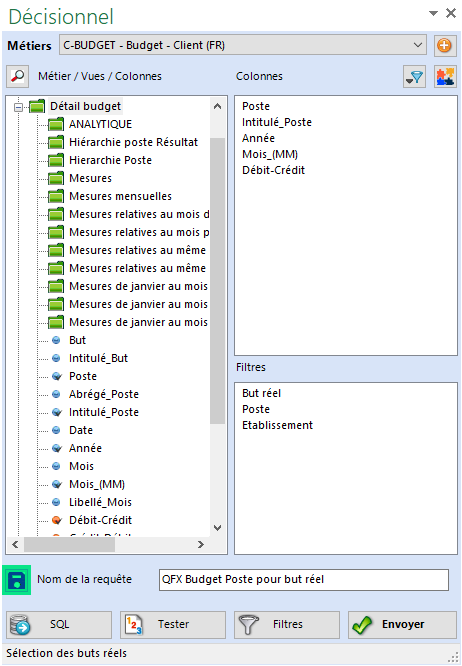Screen dimensions: 462x666
Task: Open the Métiers C-BUDGET dropdown
Action: click(x=243, y=45)
